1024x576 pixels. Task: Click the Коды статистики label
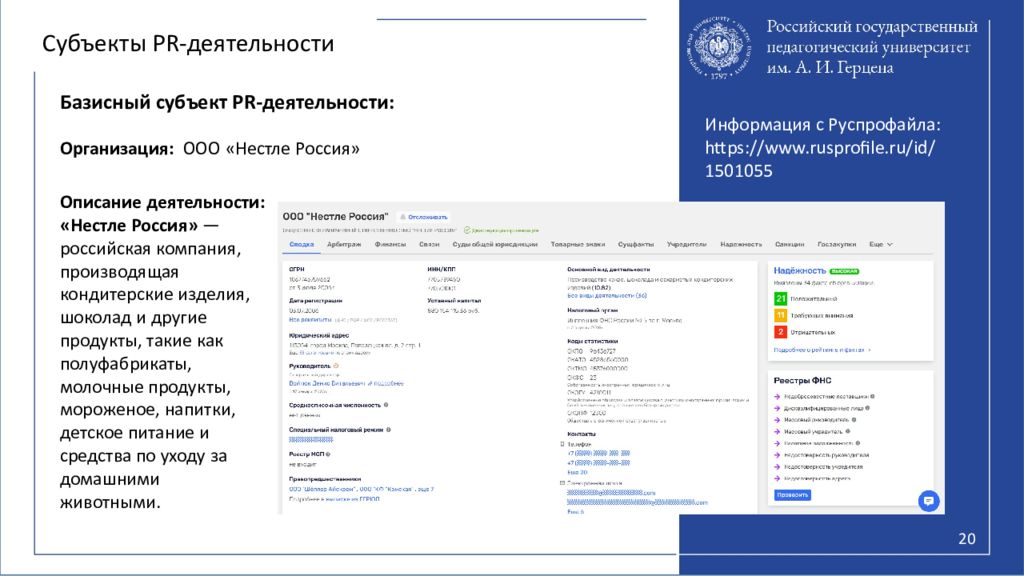coord(592,342)
